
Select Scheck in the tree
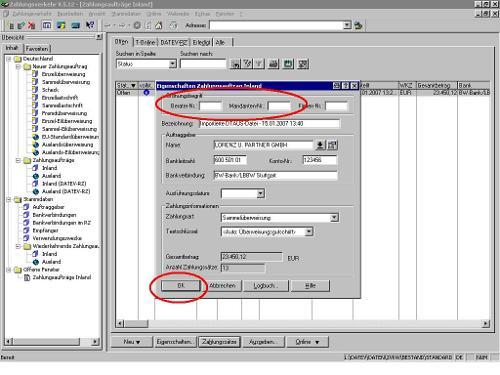pyautogui.click(x=50, y=90)
